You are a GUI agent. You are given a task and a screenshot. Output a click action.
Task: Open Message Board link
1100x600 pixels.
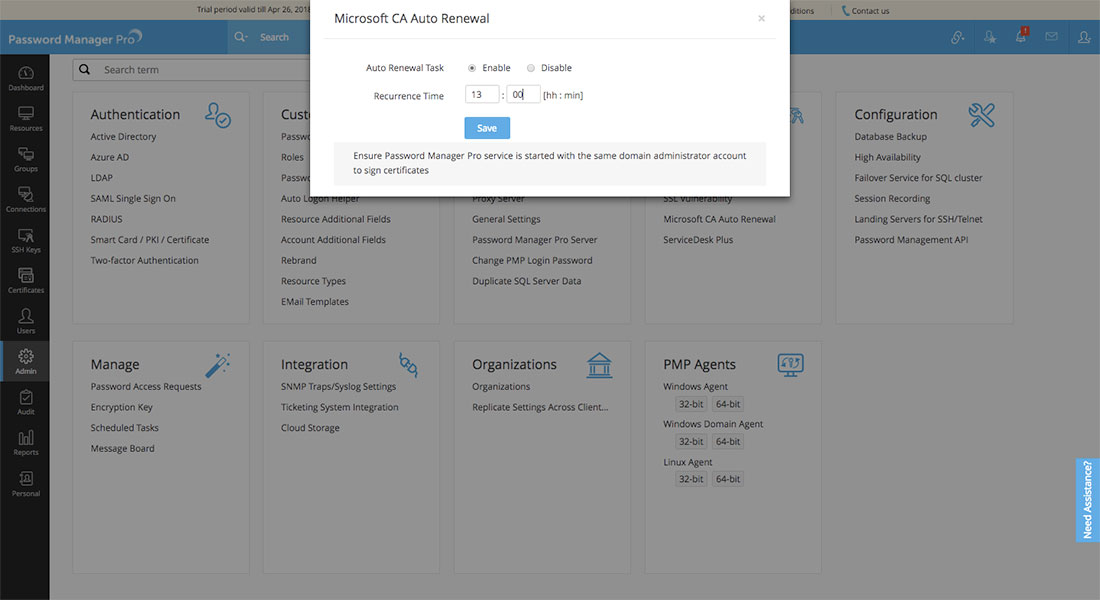pyautogui.click(x=123, y=448)
